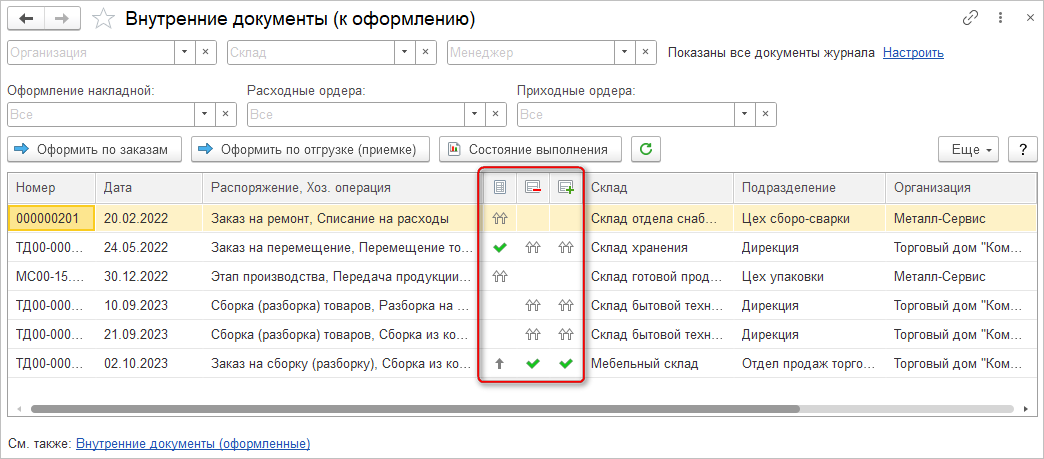This screenshot has width=1044, height=459.
Task: Click the Организация column header
Action: coord(962,188)
